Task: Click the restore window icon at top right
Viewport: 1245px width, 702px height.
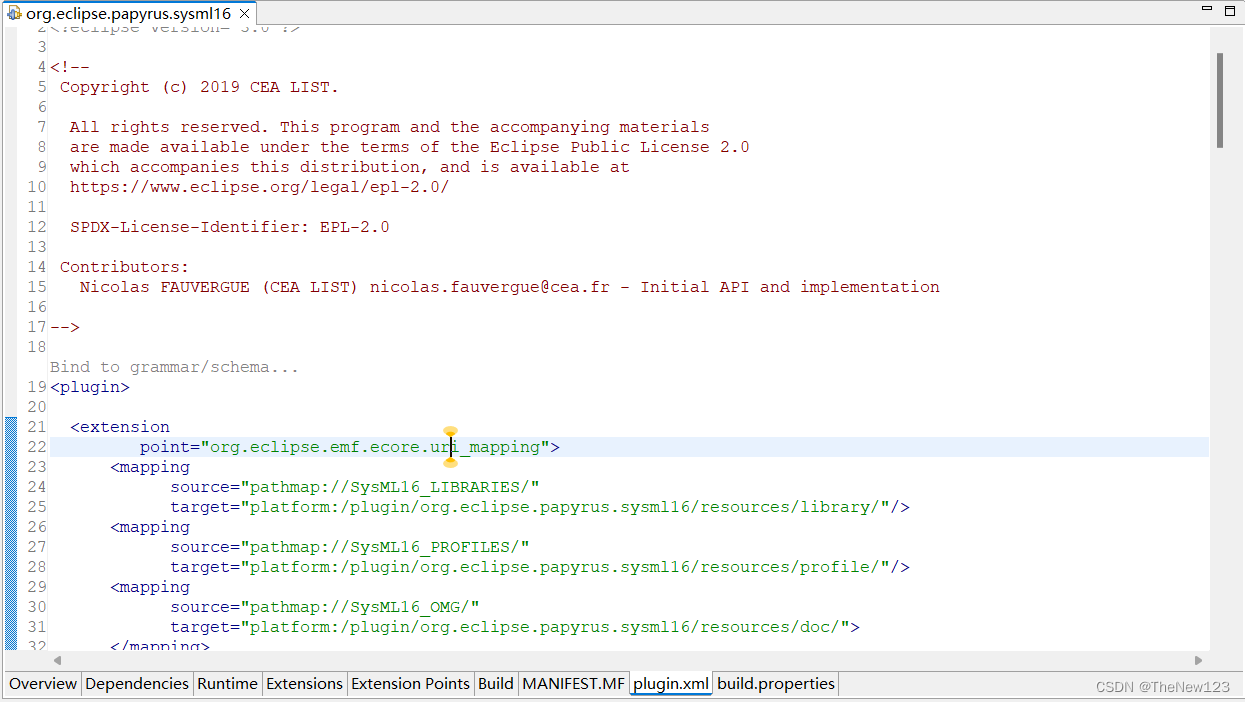Action: [1231, 9]
